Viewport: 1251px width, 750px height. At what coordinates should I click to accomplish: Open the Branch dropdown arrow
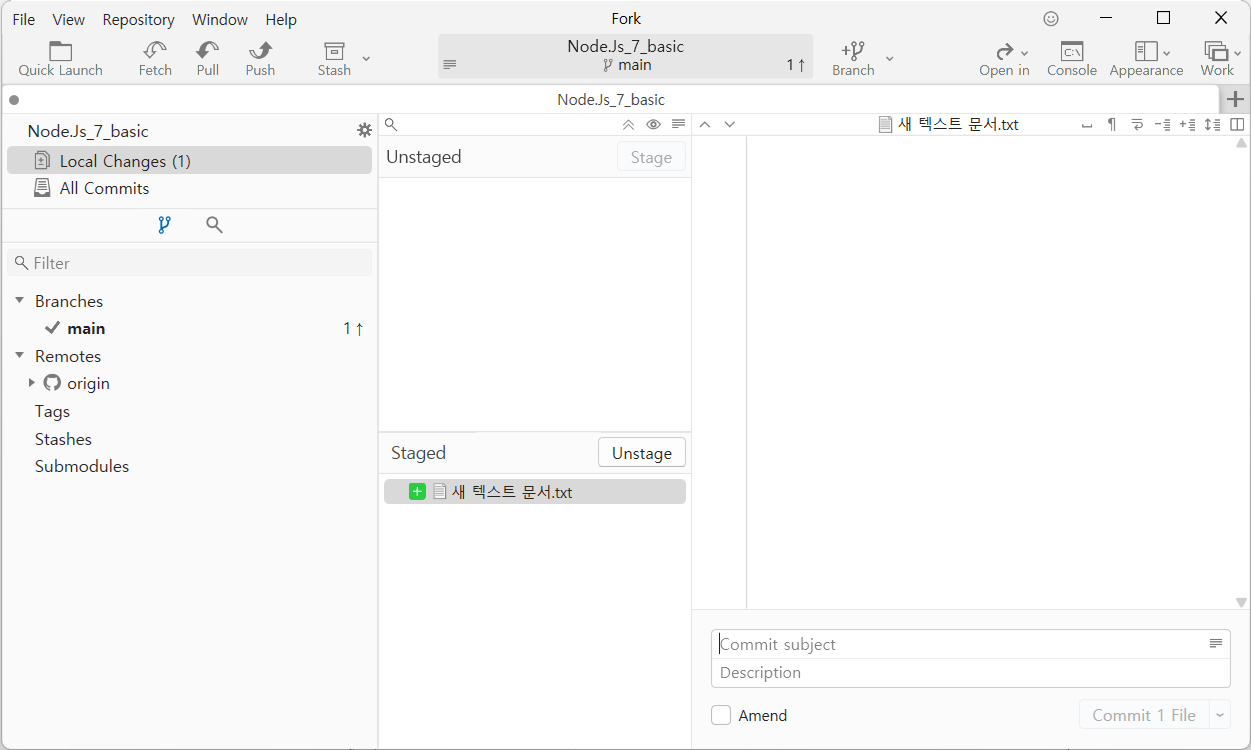click(890, 58)
